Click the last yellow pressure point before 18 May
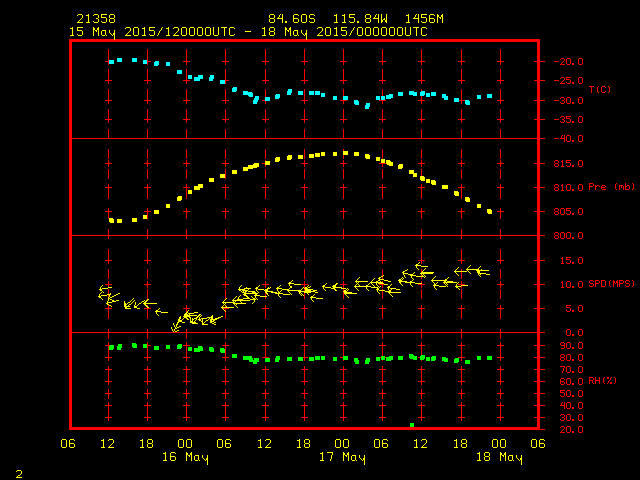 (x=489, y=211)
